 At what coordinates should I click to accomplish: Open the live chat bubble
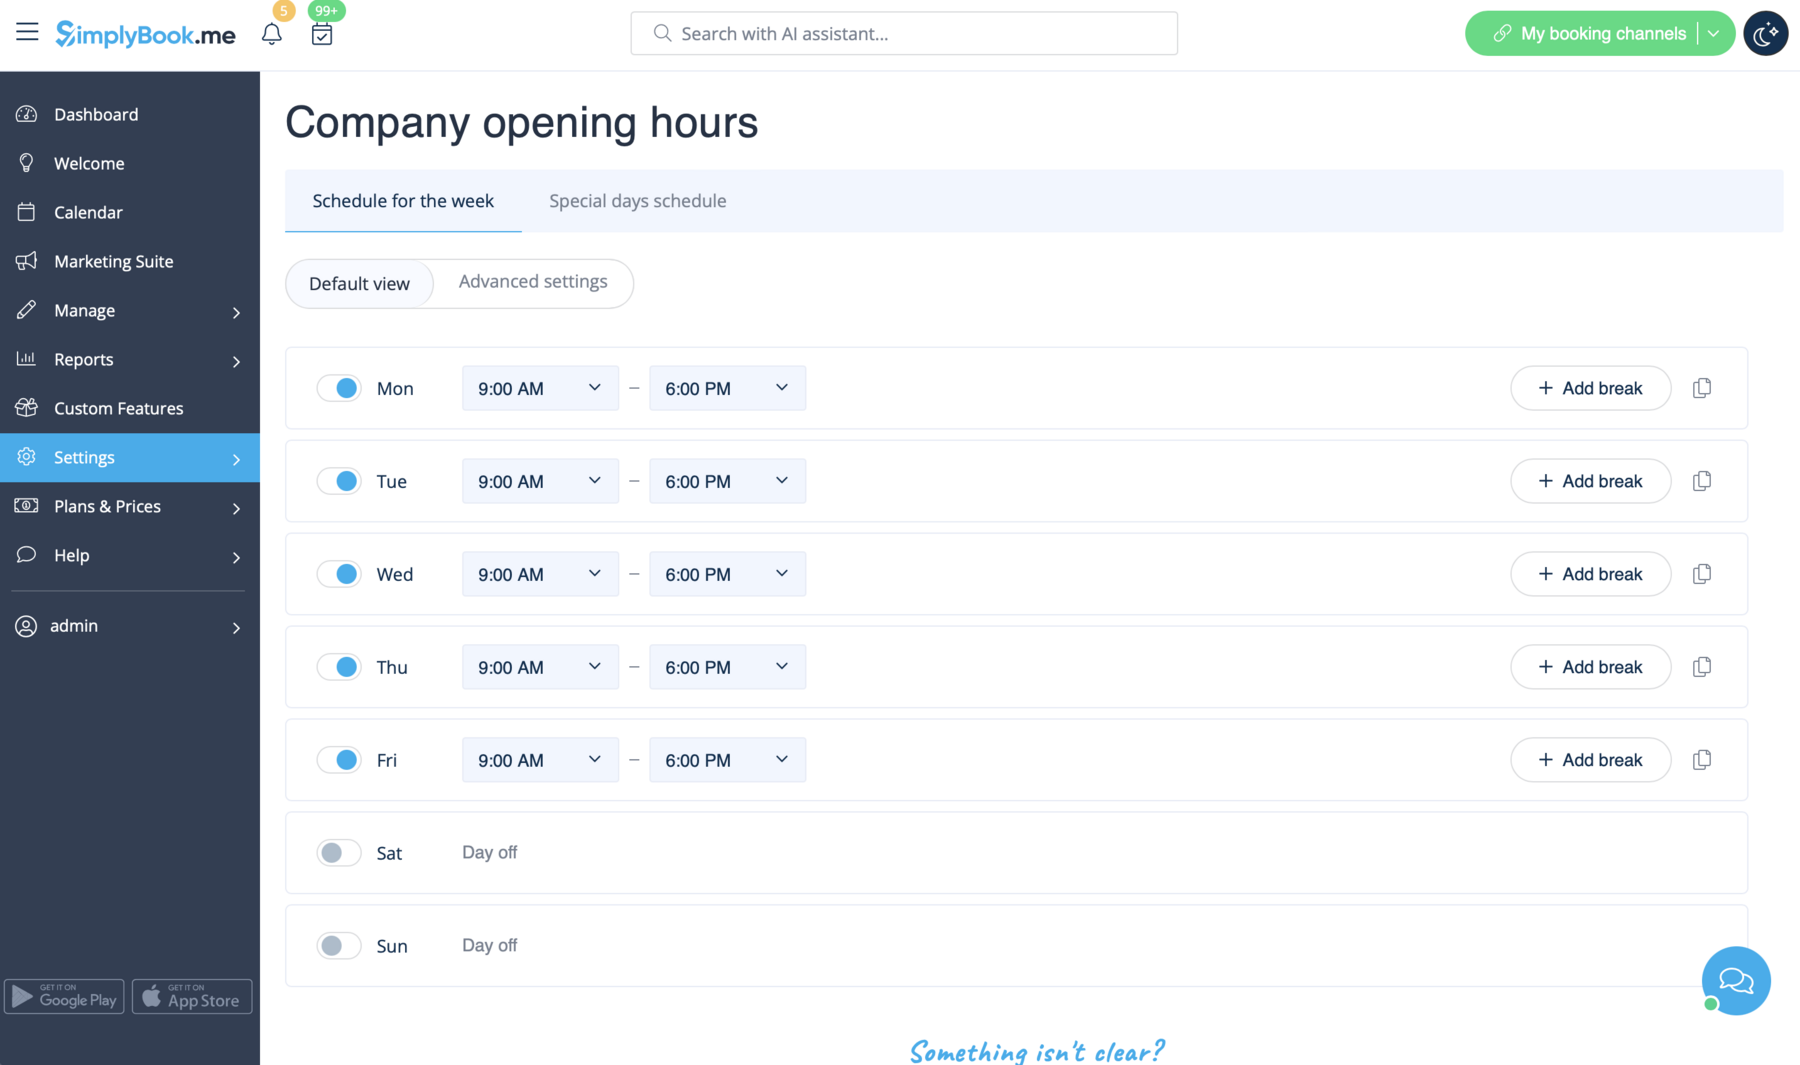(1736, 981)
